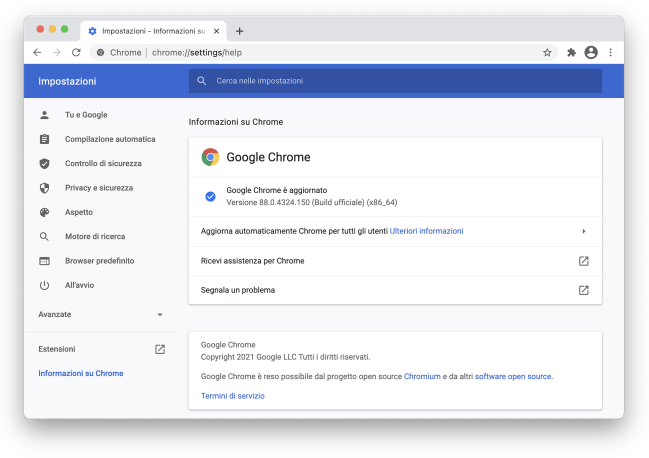
Task: Open the Chromium project link
Action: click(x=422, y=376)
